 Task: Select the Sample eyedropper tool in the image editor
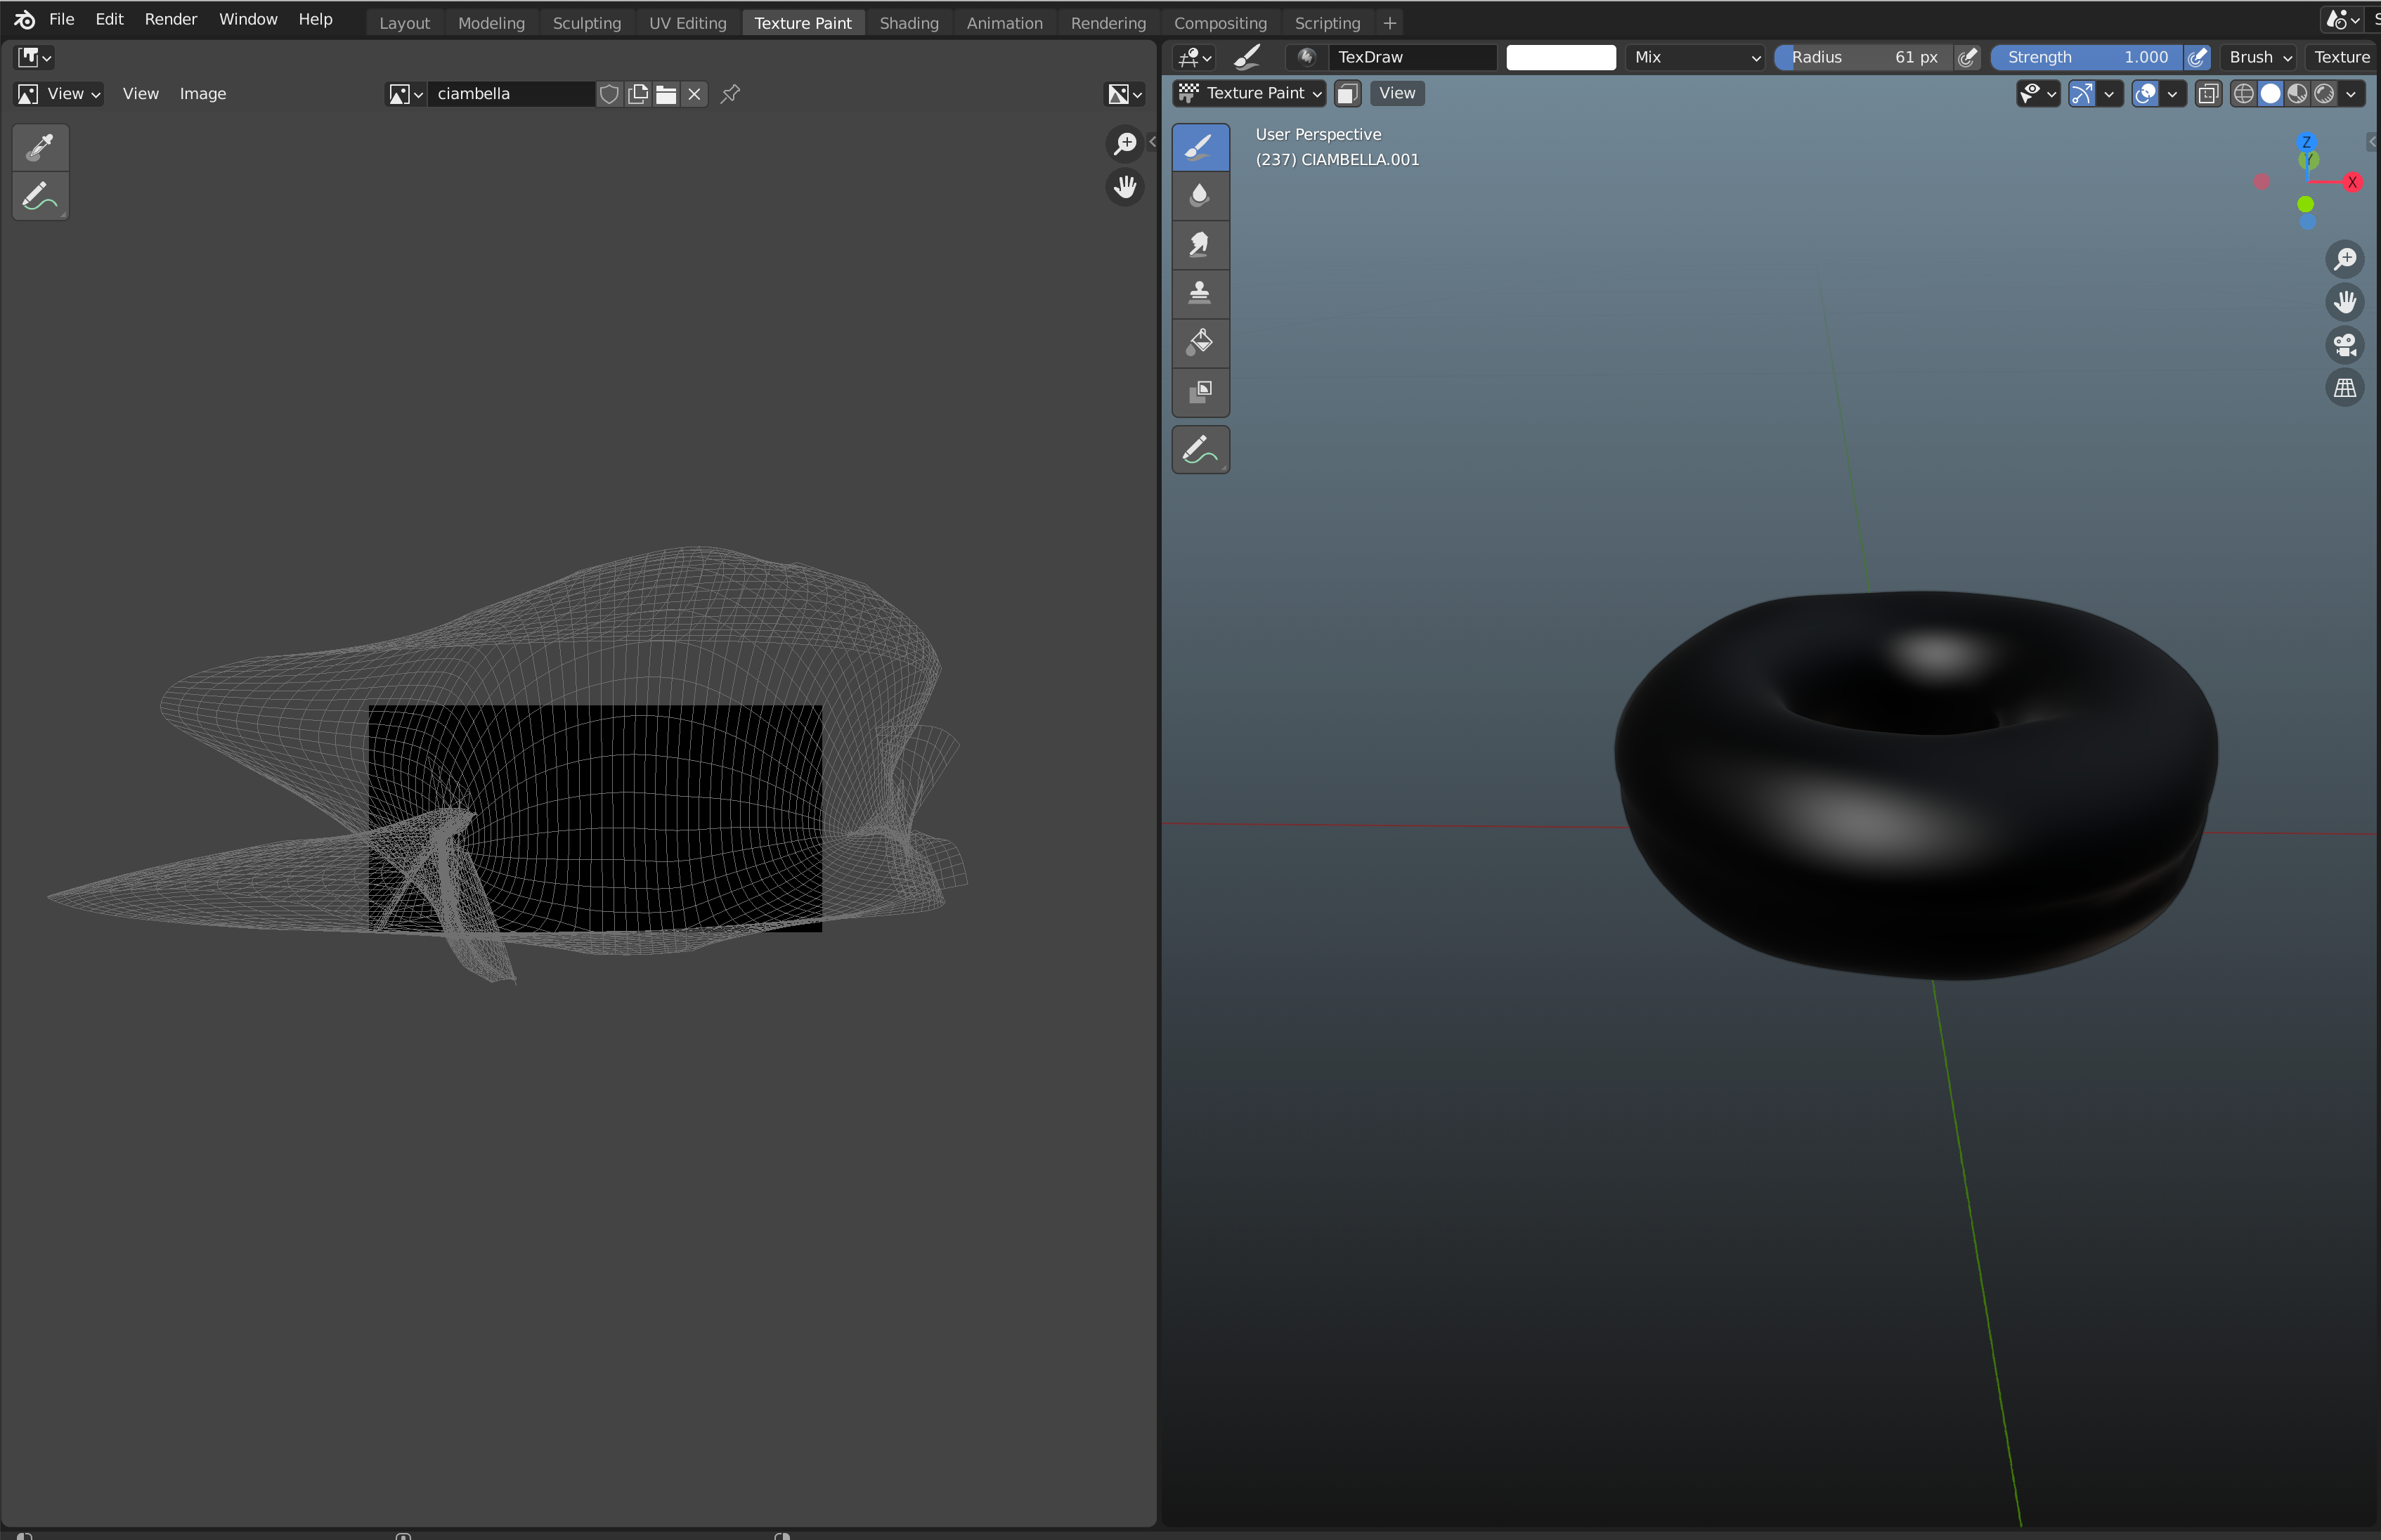(x=41, y=147)
